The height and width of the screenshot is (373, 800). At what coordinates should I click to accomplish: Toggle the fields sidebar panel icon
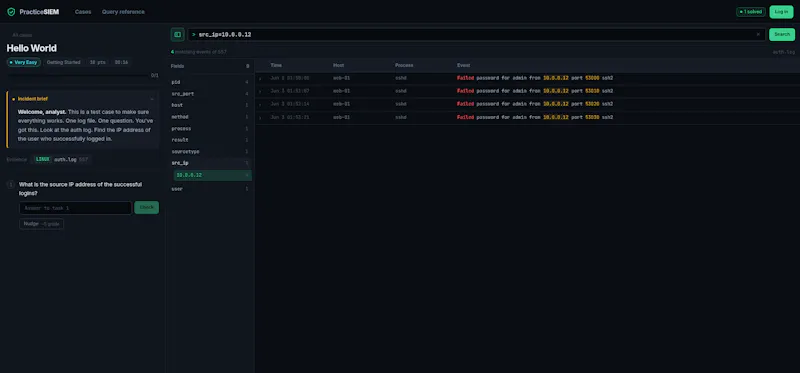[178, 35]
